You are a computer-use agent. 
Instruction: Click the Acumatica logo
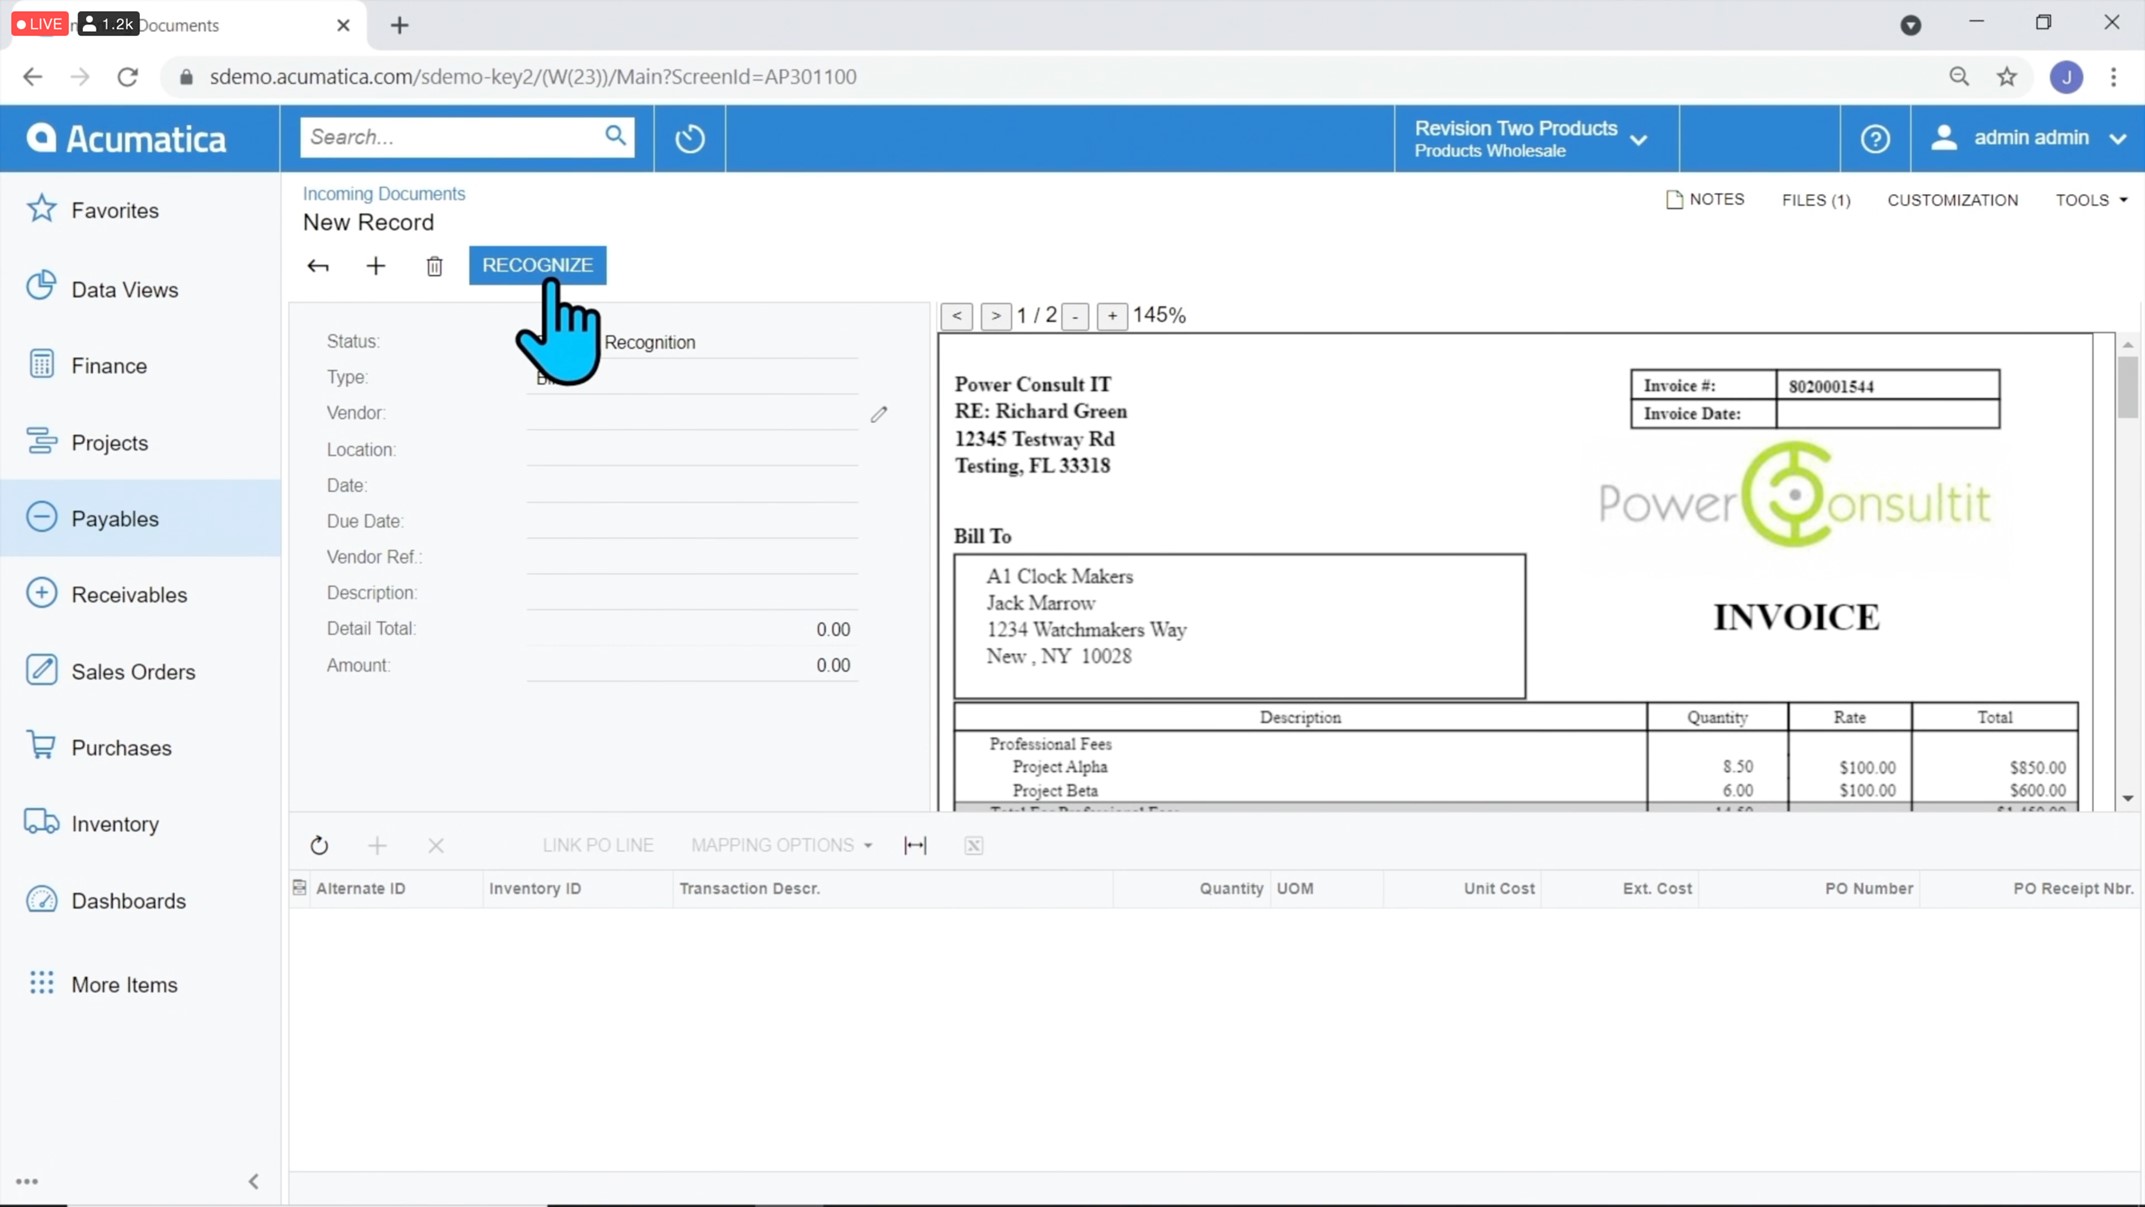pos(127,138)
